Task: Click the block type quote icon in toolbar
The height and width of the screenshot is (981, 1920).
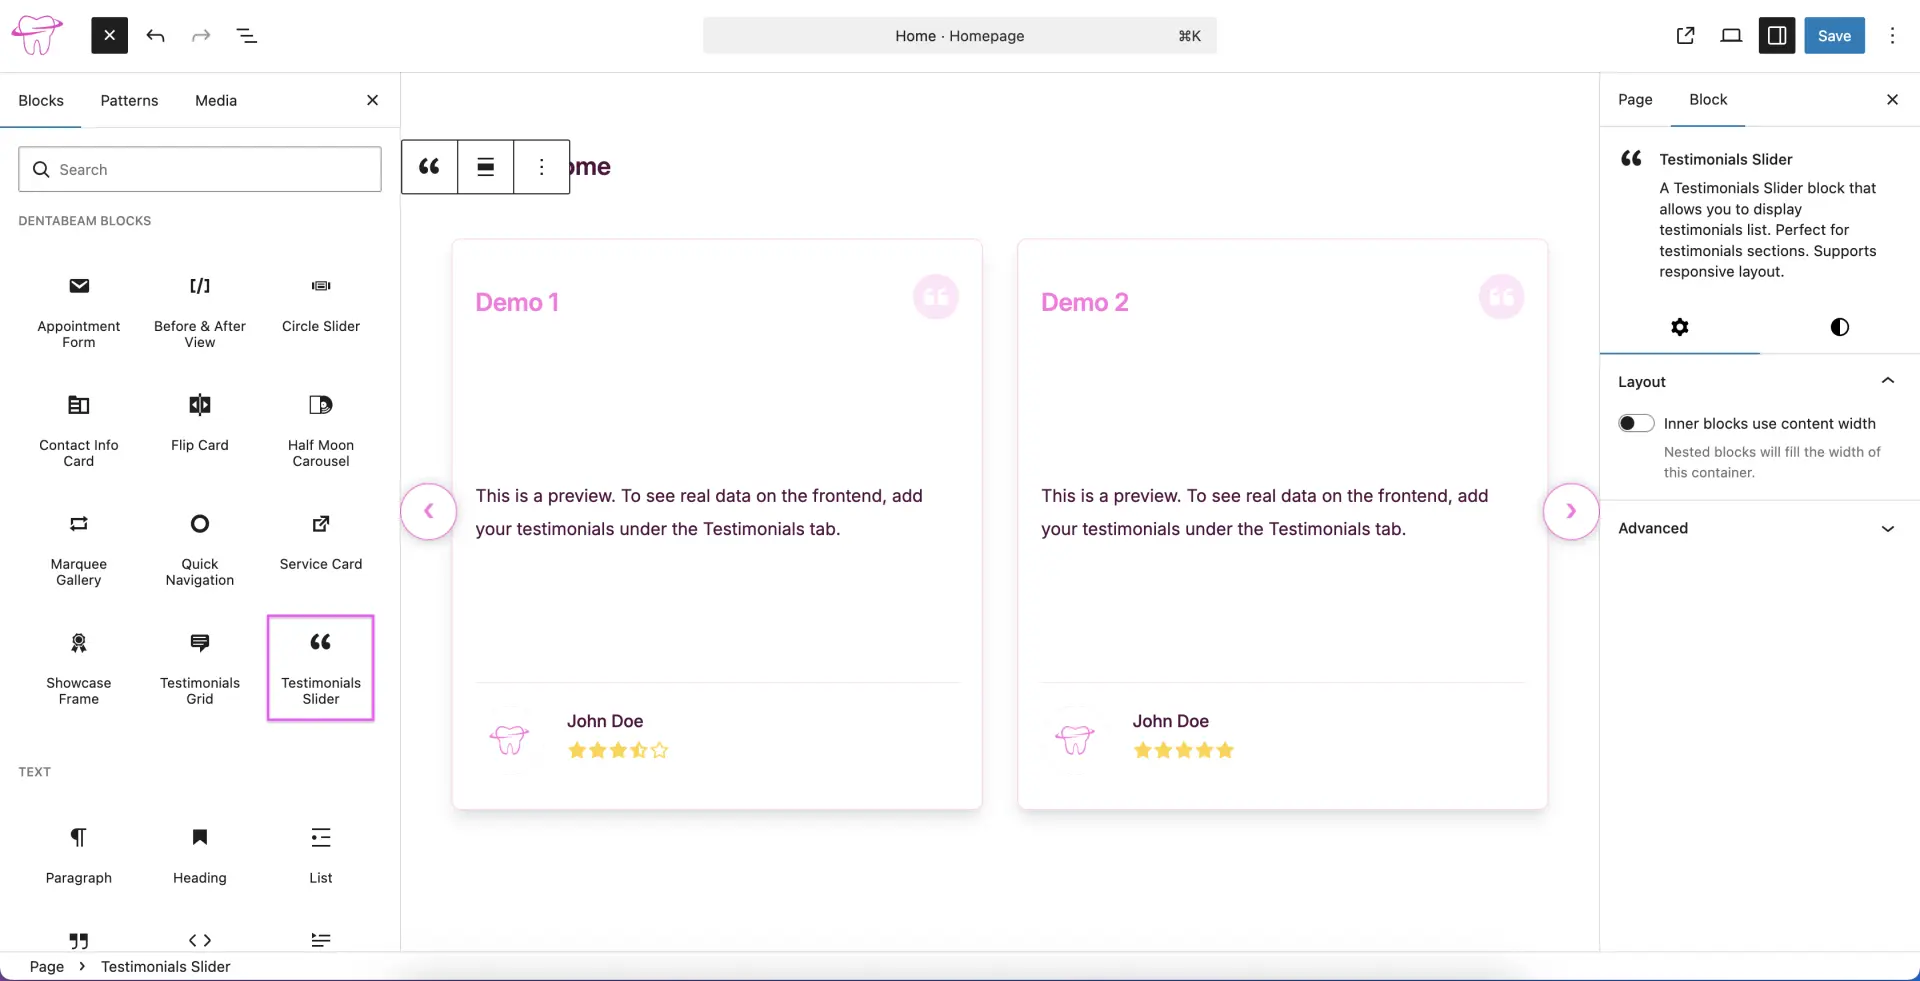Action: coord(430,167)
